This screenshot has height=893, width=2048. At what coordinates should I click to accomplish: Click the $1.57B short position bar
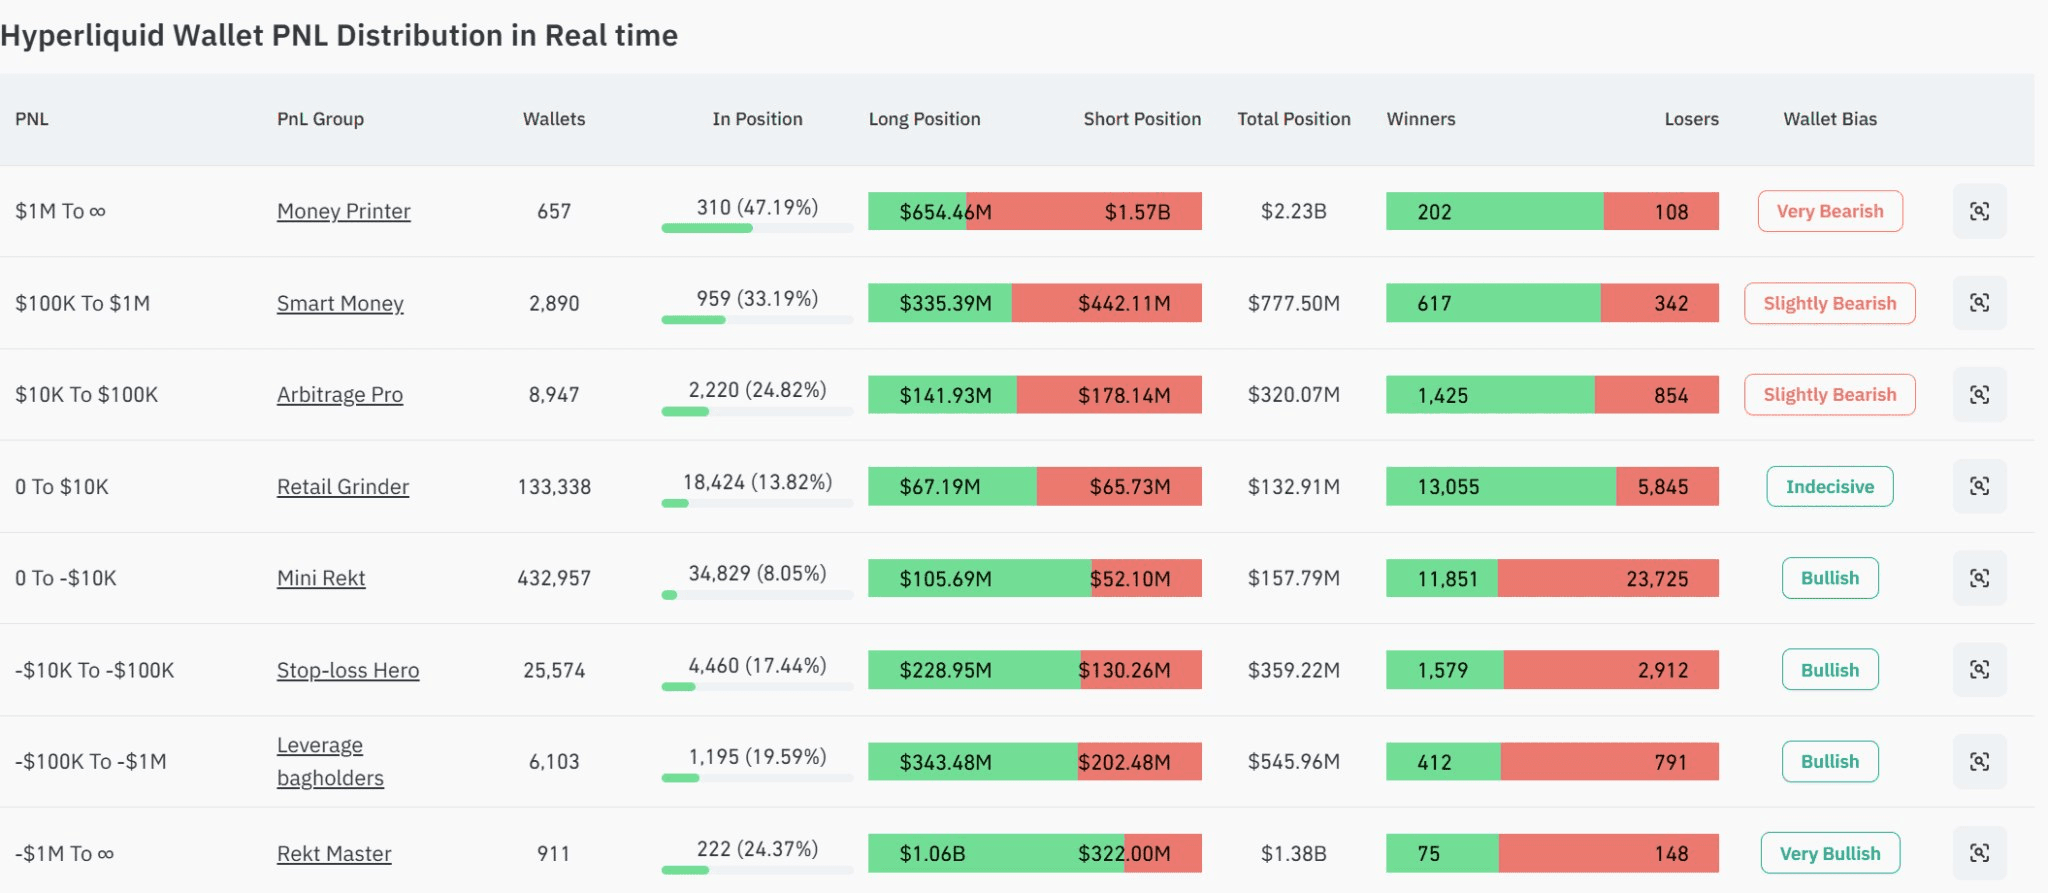tap(1084, 211)
